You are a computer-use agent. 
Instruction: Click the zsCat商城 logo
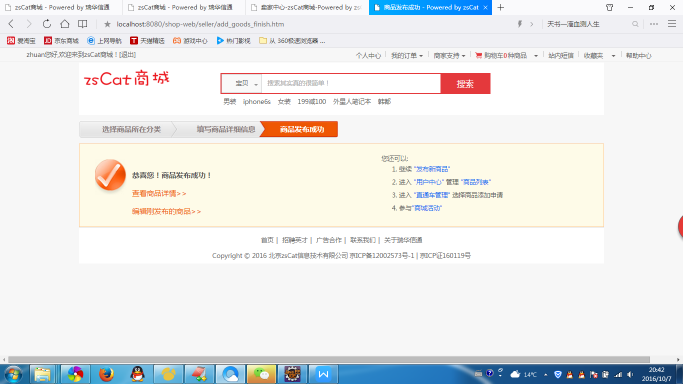point(126,79)
